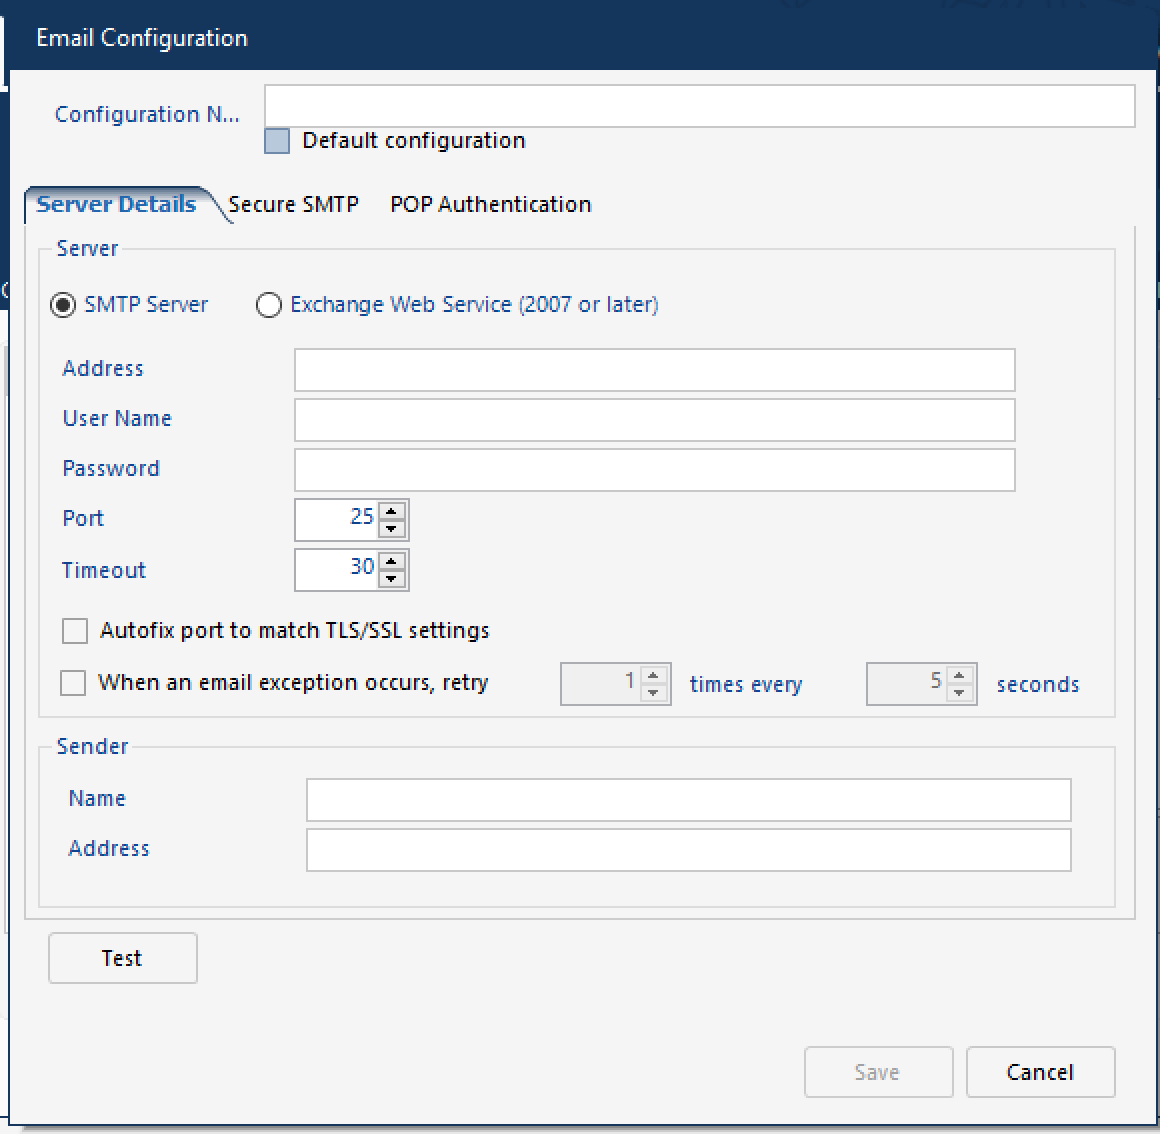
Task: Enable Autofix port to match TLS/SSL settings
Action: [75, 631]
